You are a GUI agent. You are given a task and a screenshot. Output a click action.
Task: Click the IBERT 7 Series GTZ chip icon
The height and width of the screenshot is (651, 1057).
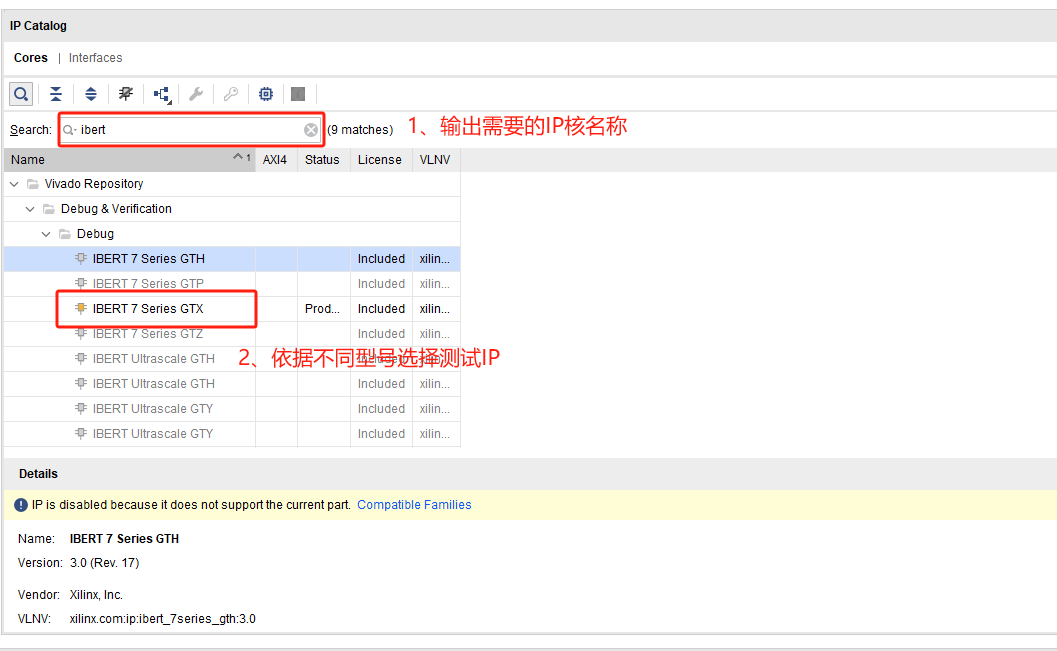tap(81, 333)
